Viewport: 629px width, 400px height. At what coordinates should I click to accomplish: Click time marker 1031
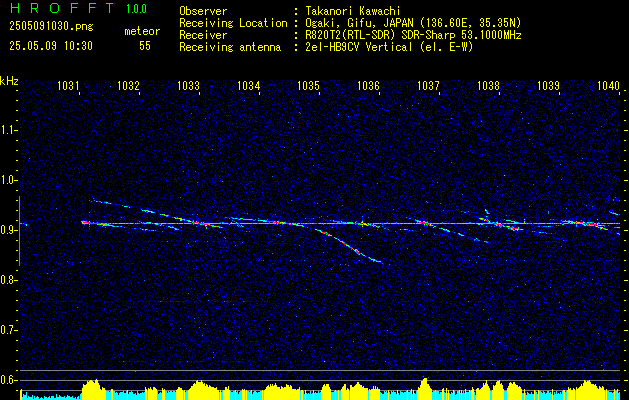68,85
